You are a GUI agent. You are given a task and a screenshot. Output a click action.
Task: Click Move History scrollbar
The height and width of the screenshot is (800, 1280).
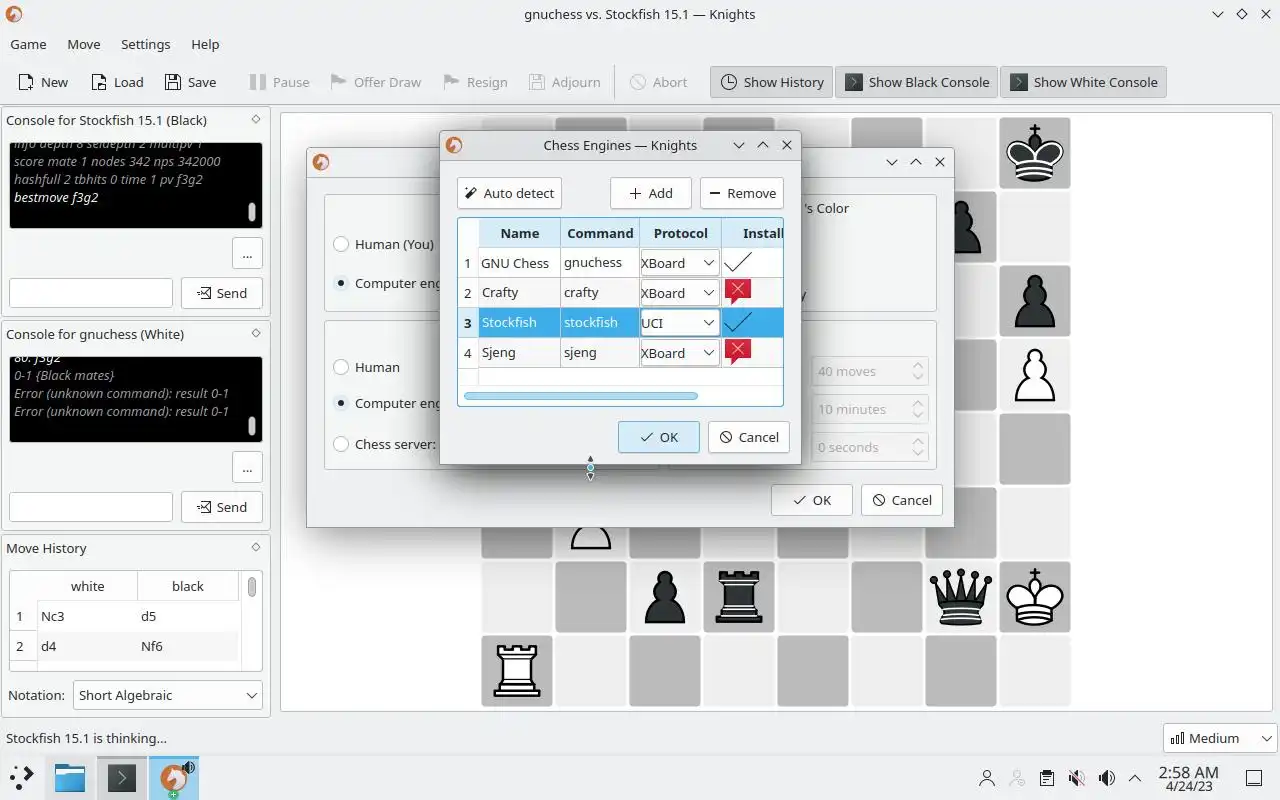click(252, 586)
